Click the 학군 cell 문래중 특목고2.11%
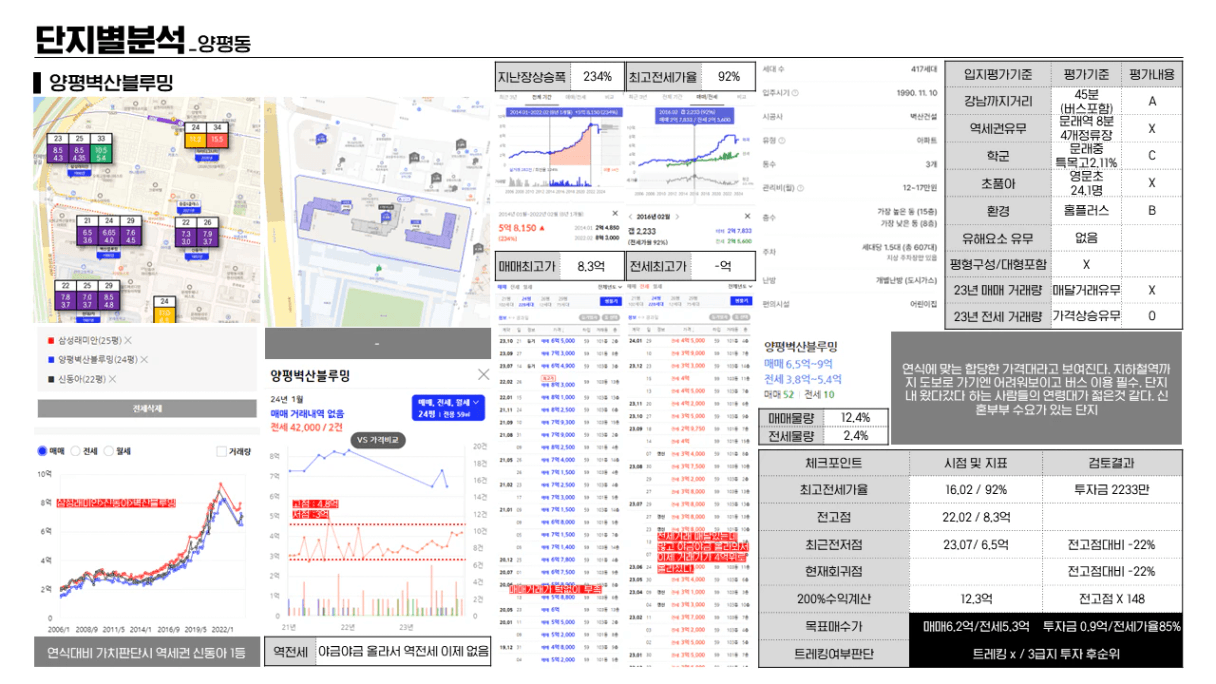Image resolution: width=1216 pixels, height=684 pixels. (1086, 156)
